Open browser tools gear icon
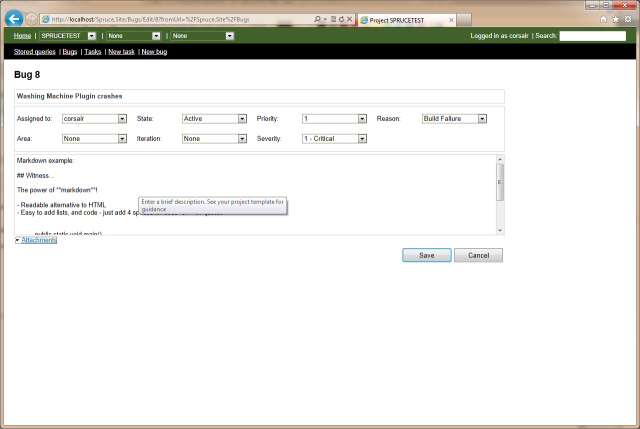Image resolution: width=640 pixels, height=429 pixels. [628, 19]
